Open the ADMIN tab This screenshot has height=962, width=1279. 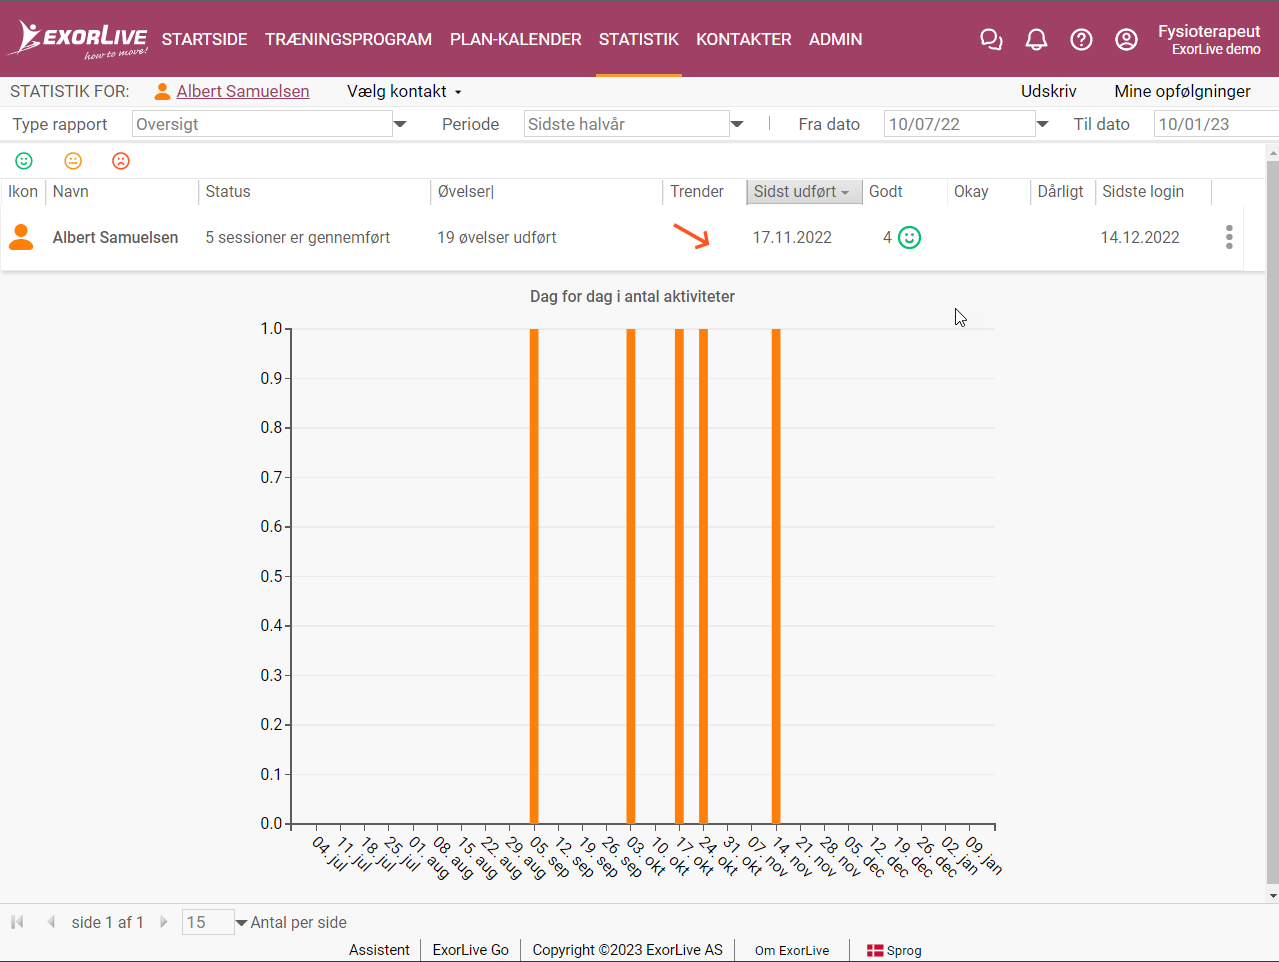(835, 39)
